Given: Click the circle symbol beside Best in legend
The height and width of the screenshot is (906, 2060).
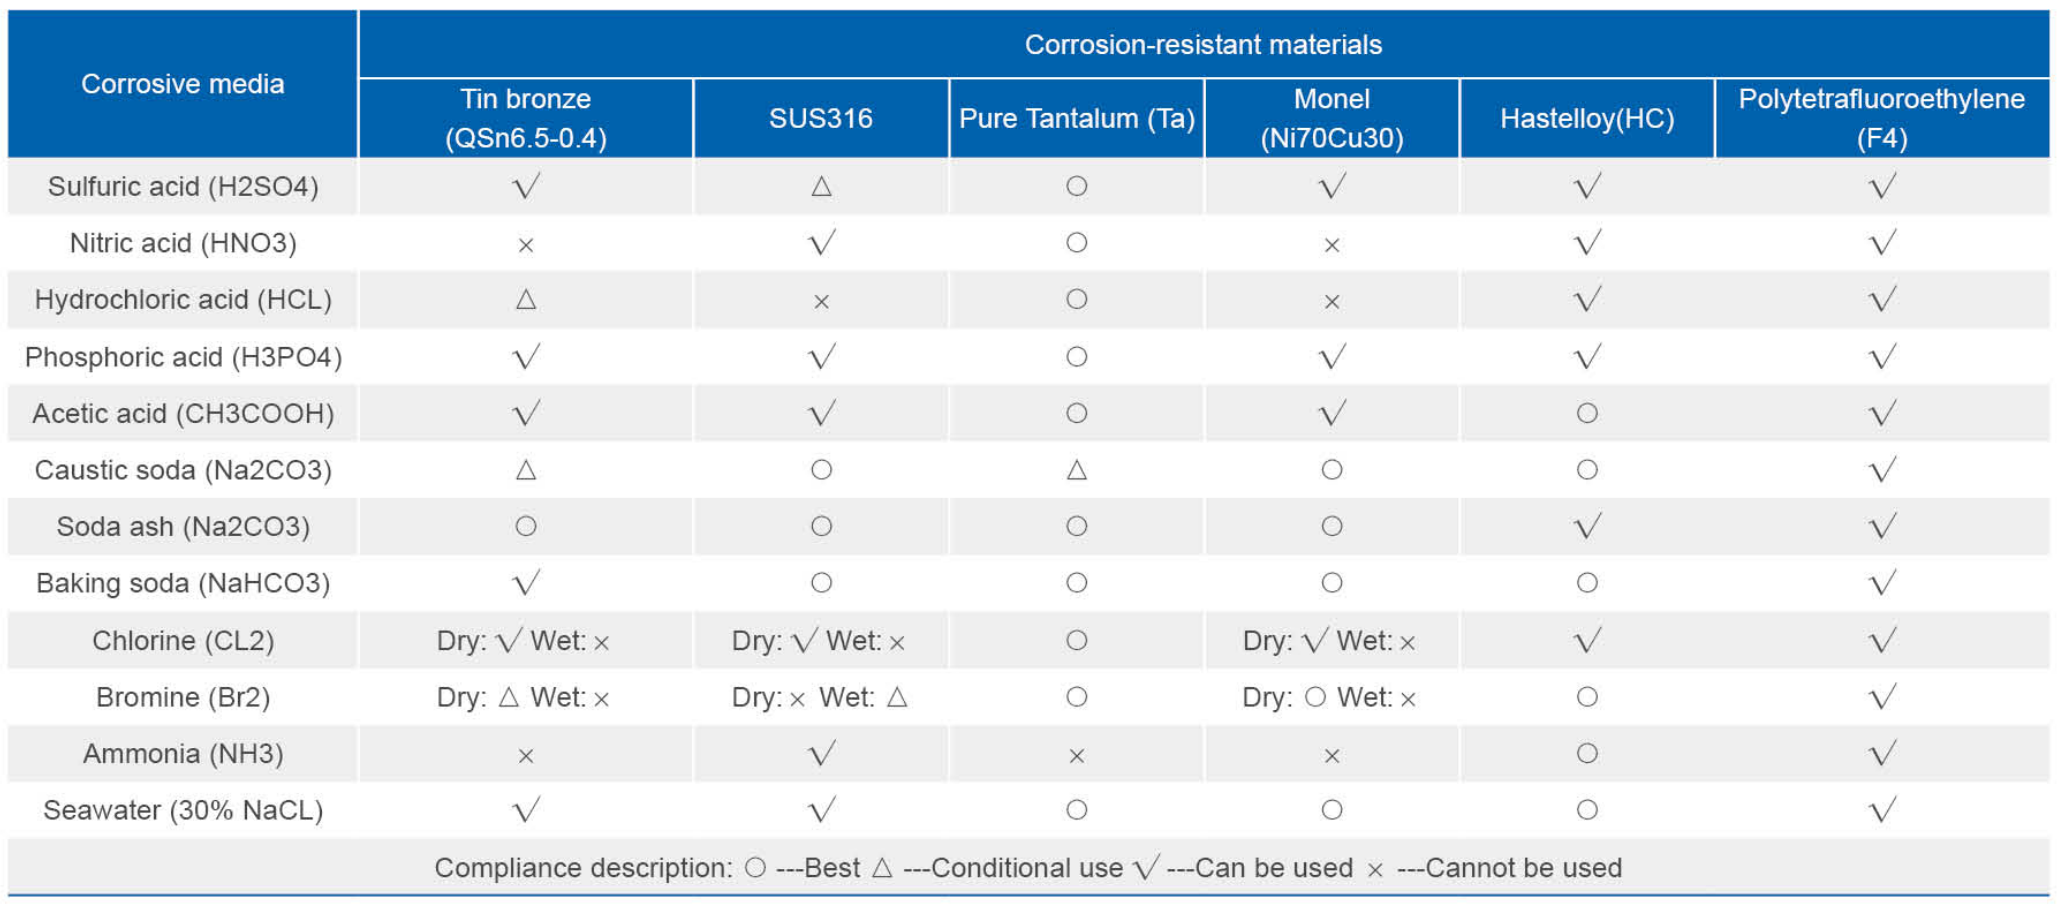Looking at the screenshot, I should (x=755, y=868).
